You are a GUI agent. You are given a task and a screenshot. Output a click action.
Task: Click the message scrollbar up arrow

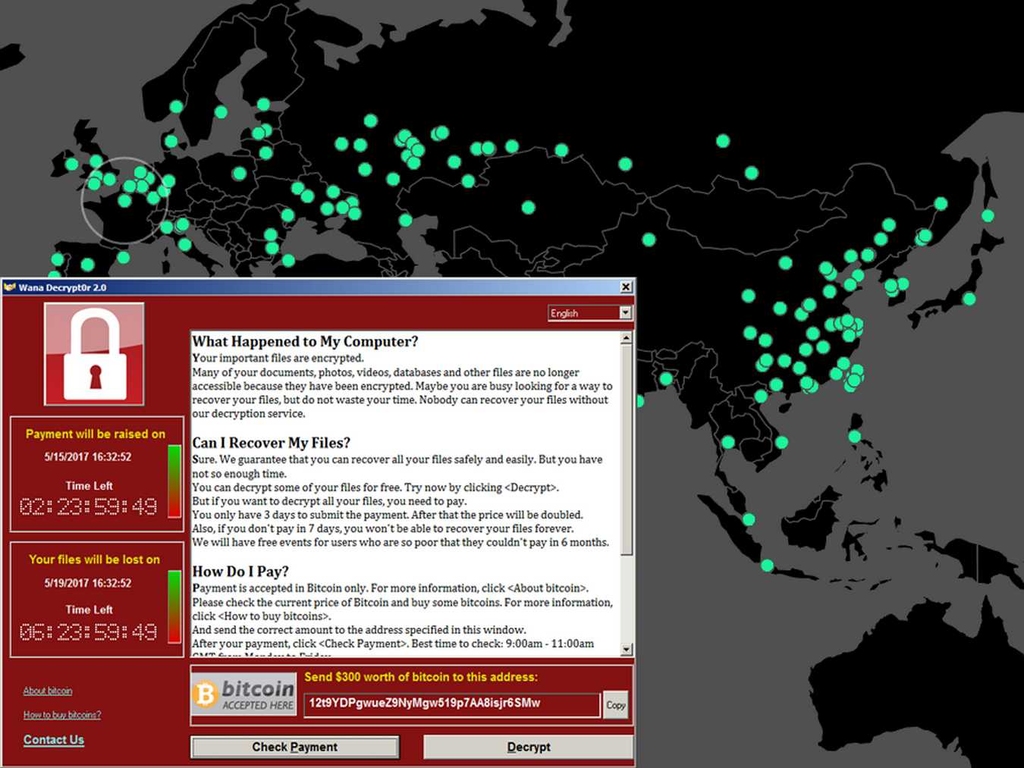(626, 338)
